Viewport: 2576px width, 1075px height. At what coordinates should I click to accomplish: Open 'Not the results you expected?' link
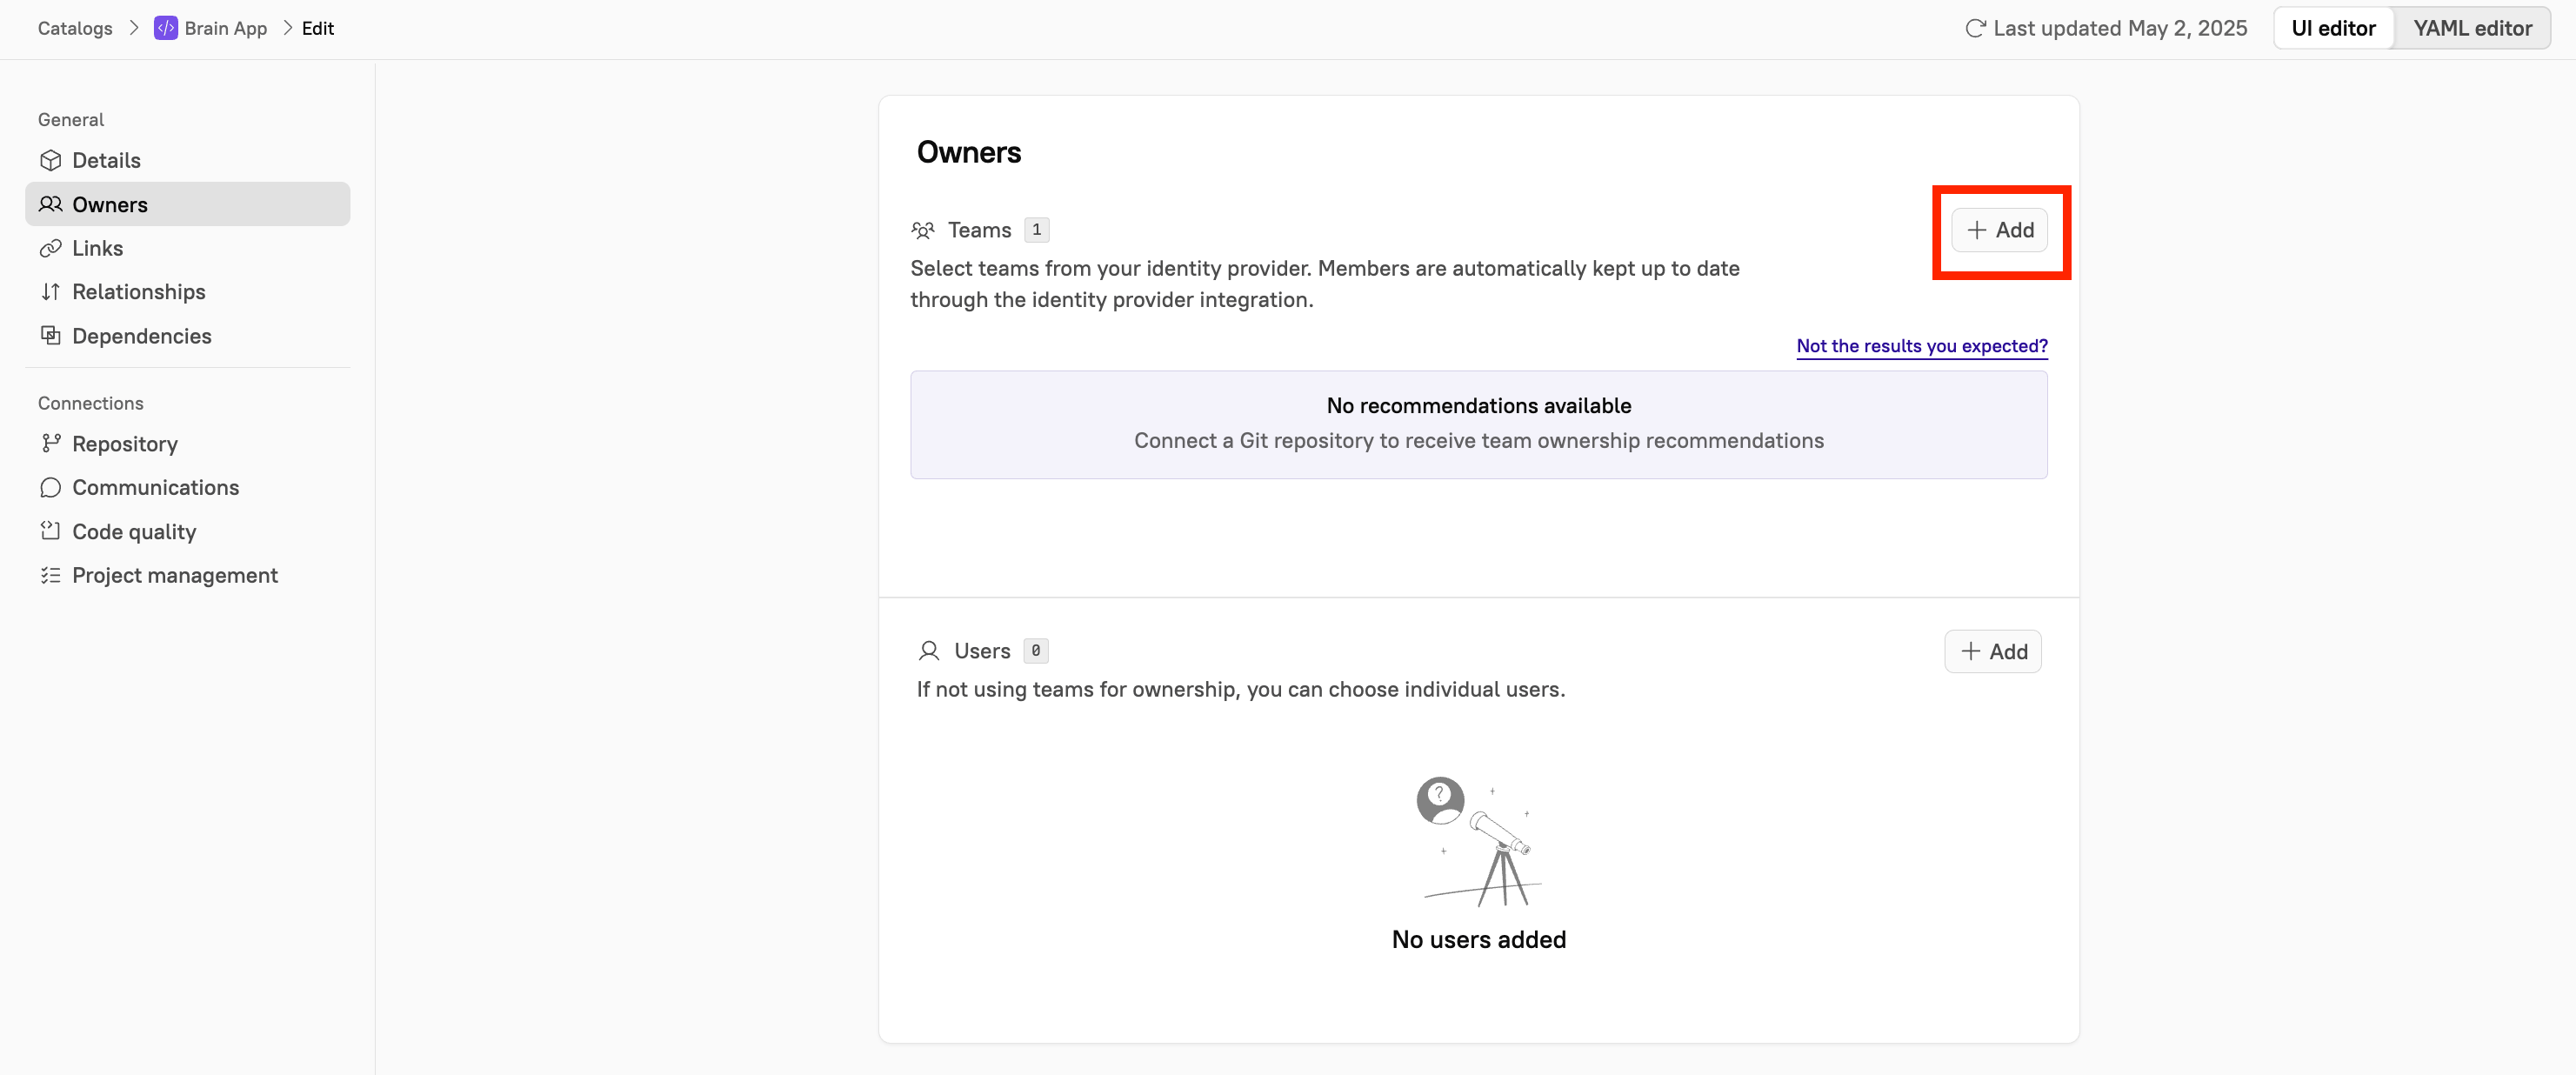click(1922, 346)
